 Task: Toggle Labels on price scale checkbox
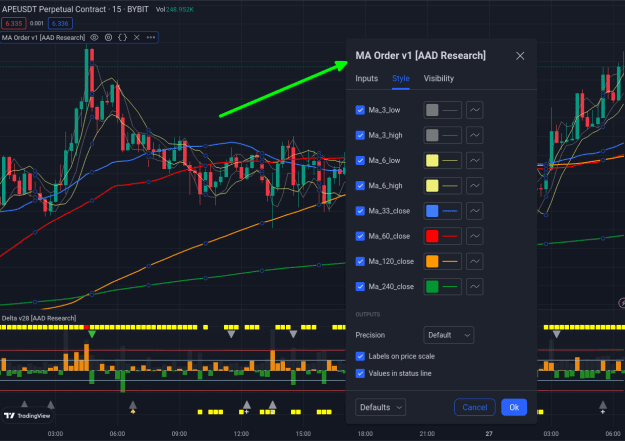[360, 356]
